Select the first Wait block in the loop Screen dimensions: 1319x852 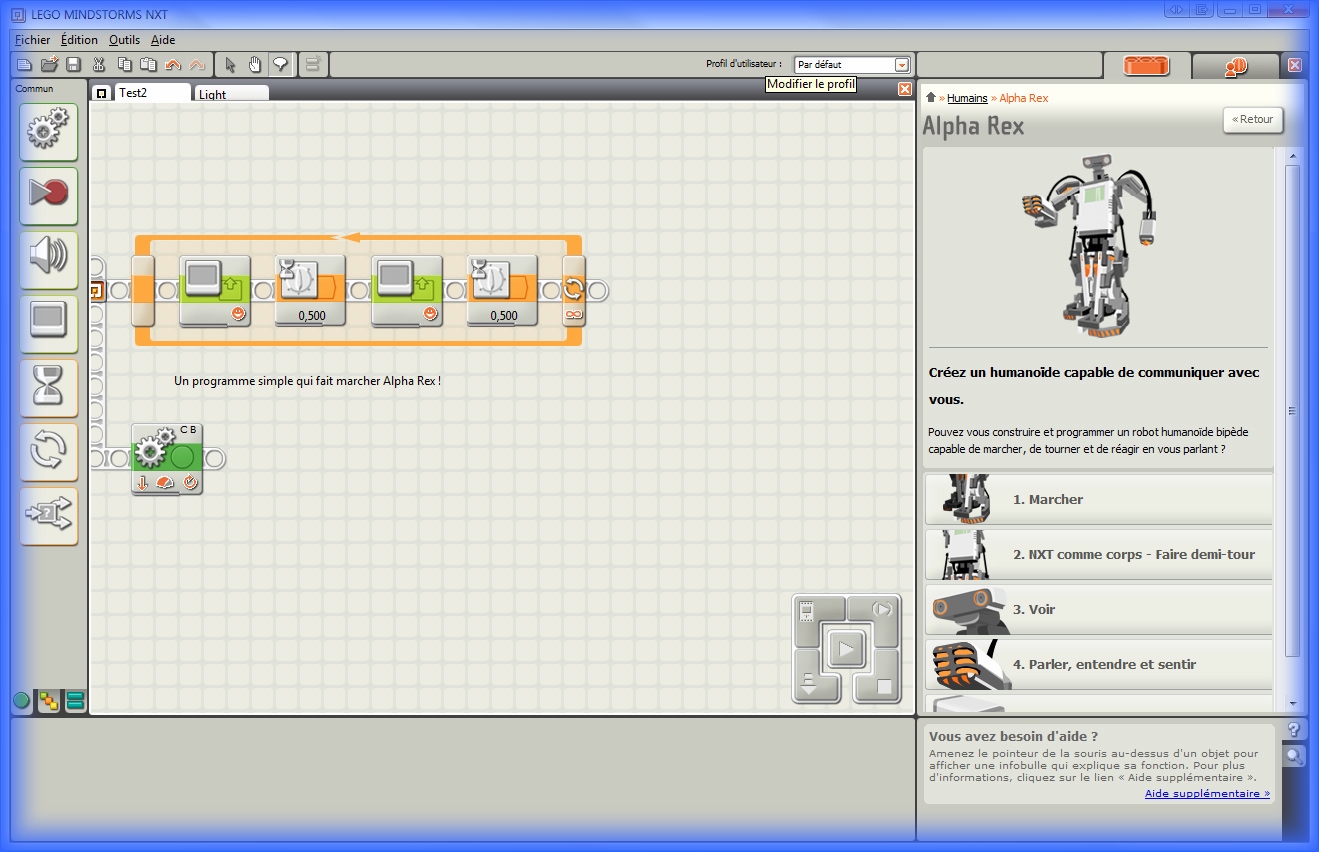311,290
